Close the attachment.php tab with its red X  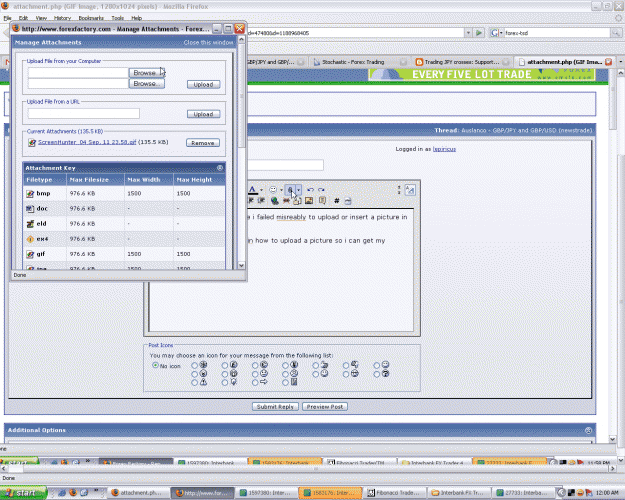608,62
